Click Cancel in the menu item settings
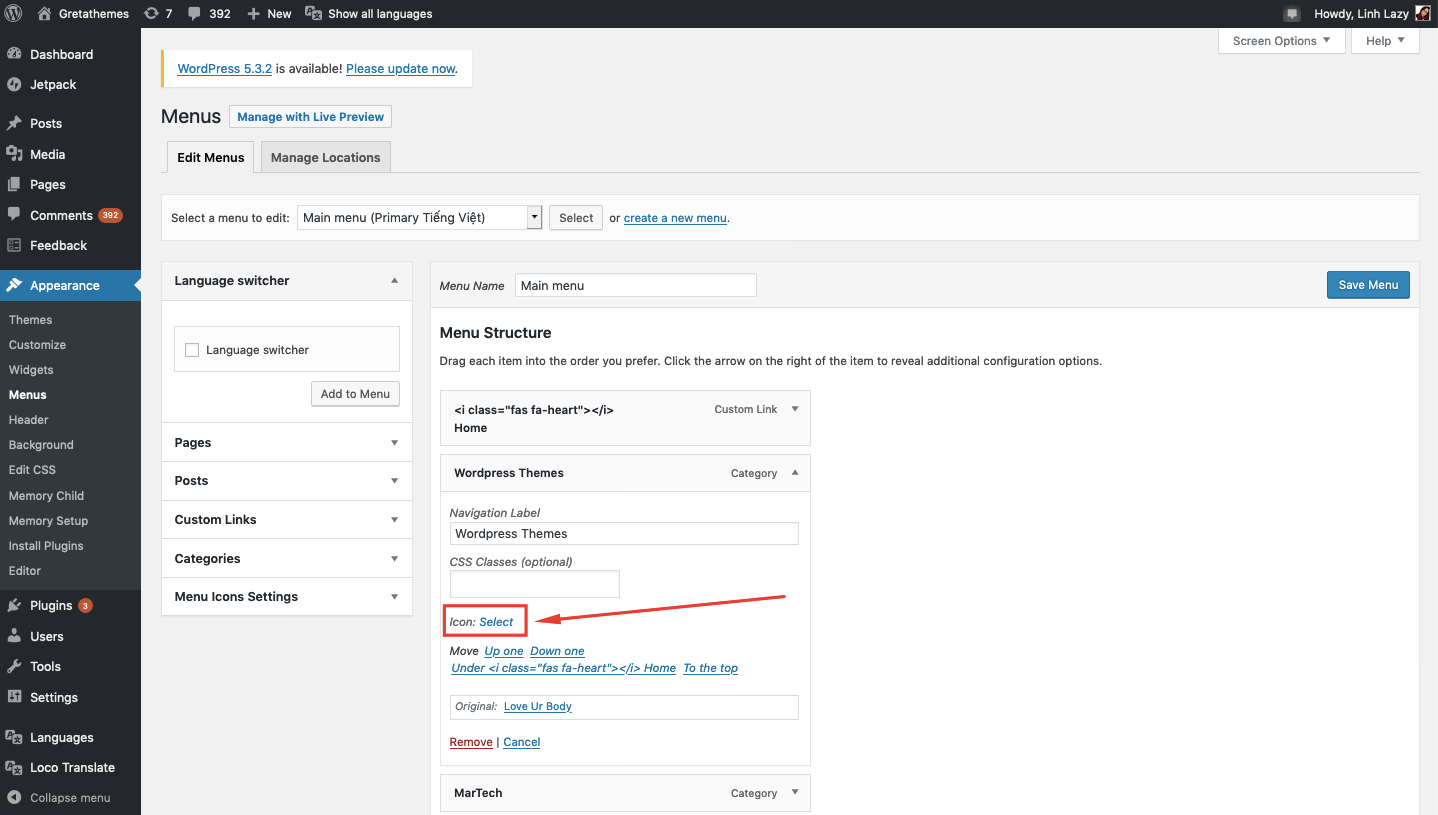The image size is (1438, 815). pos(522,742)
